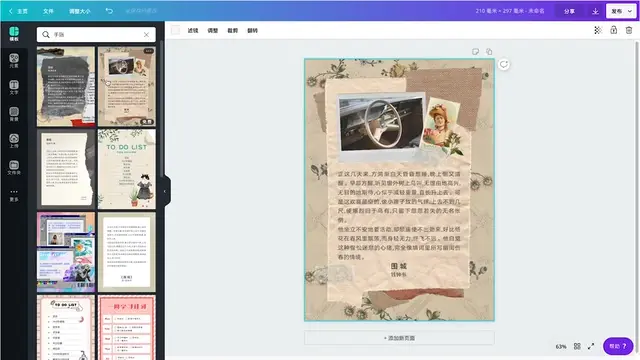Duplicate the page with copy icon
The width and height of the screenshot is (640, 360).
click(489, 52)
